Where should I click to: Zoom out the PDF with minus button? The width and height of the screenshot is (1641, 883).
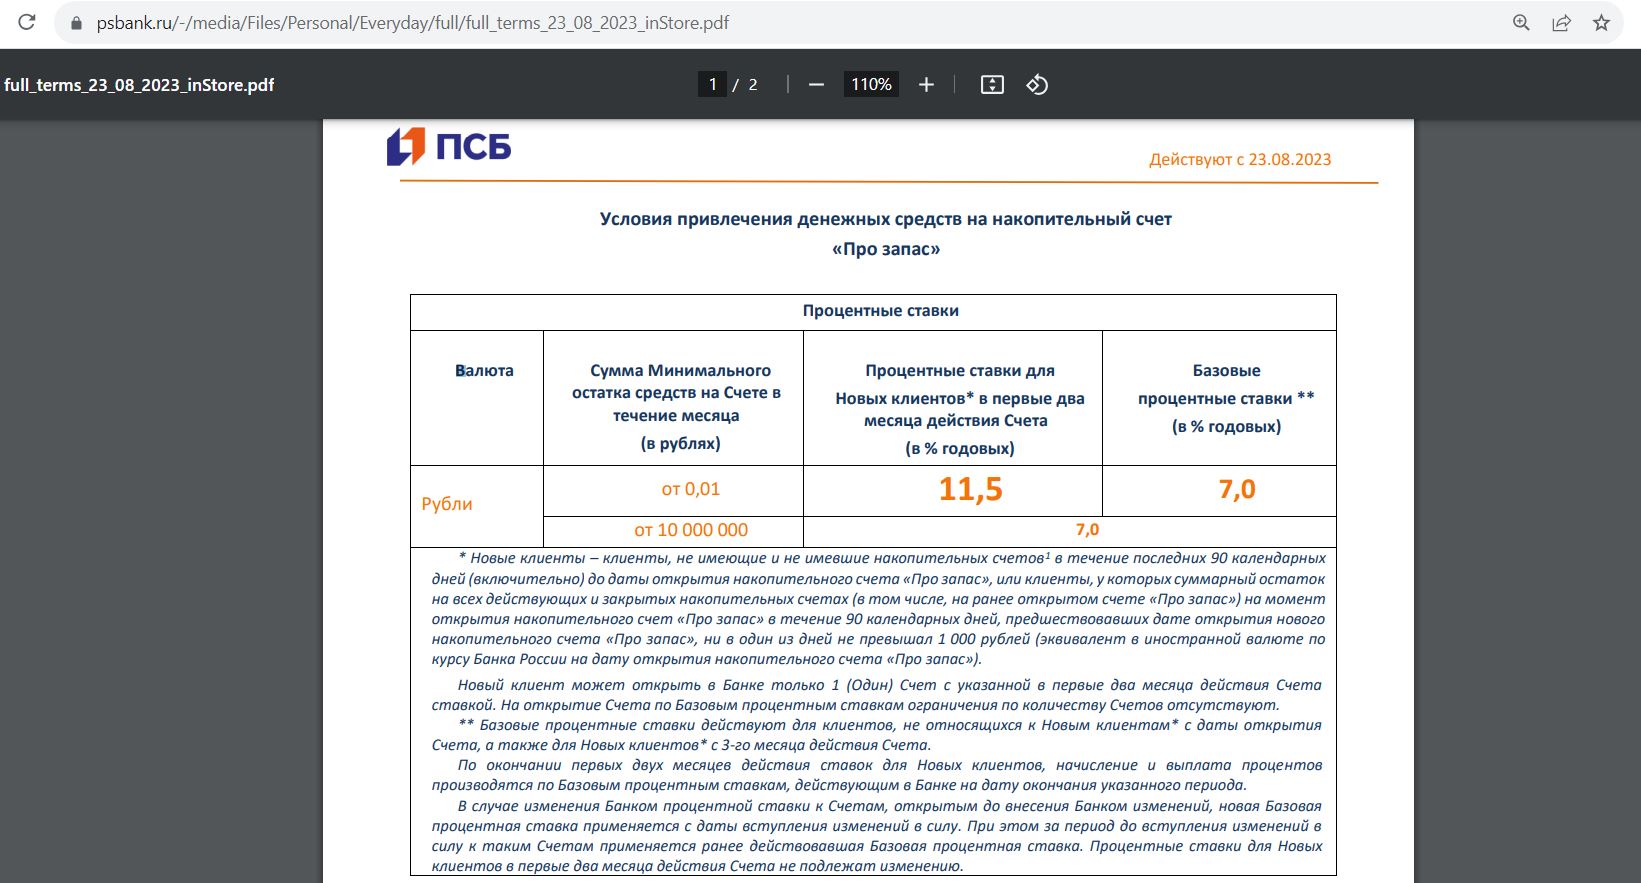click(816, 85)
